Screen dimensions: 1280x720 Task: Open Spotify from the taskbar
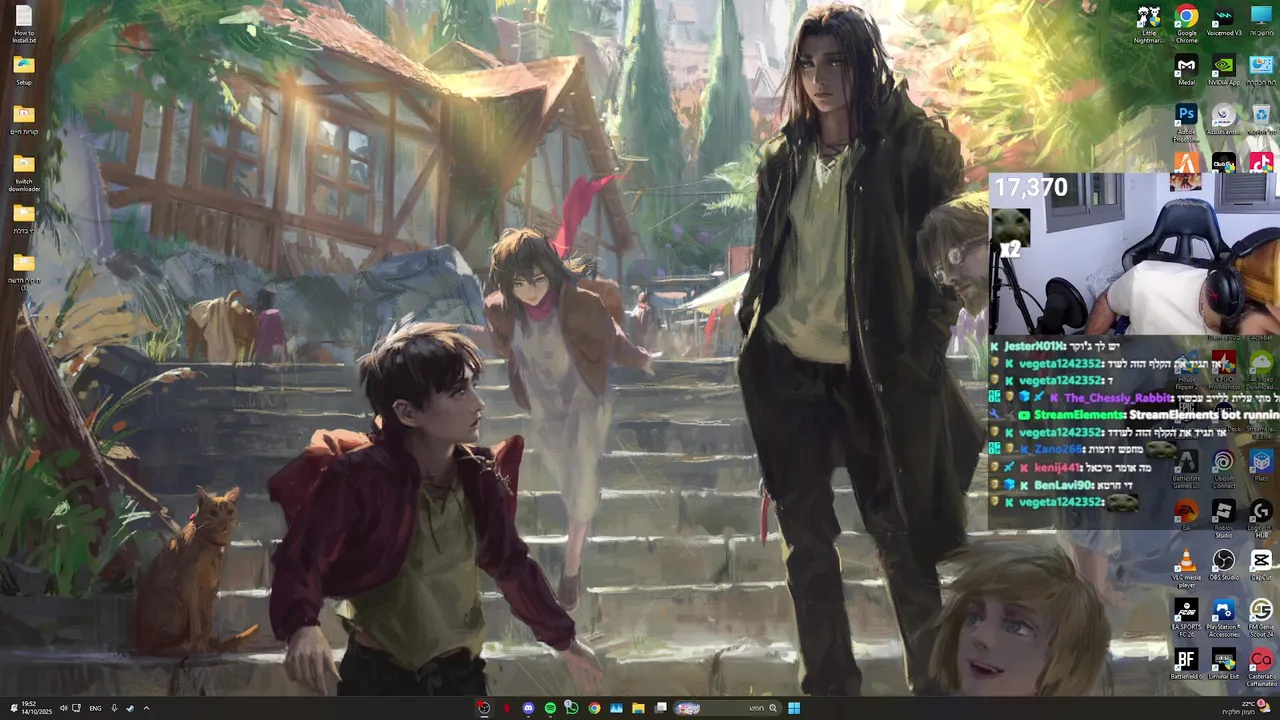pos(550,708)
